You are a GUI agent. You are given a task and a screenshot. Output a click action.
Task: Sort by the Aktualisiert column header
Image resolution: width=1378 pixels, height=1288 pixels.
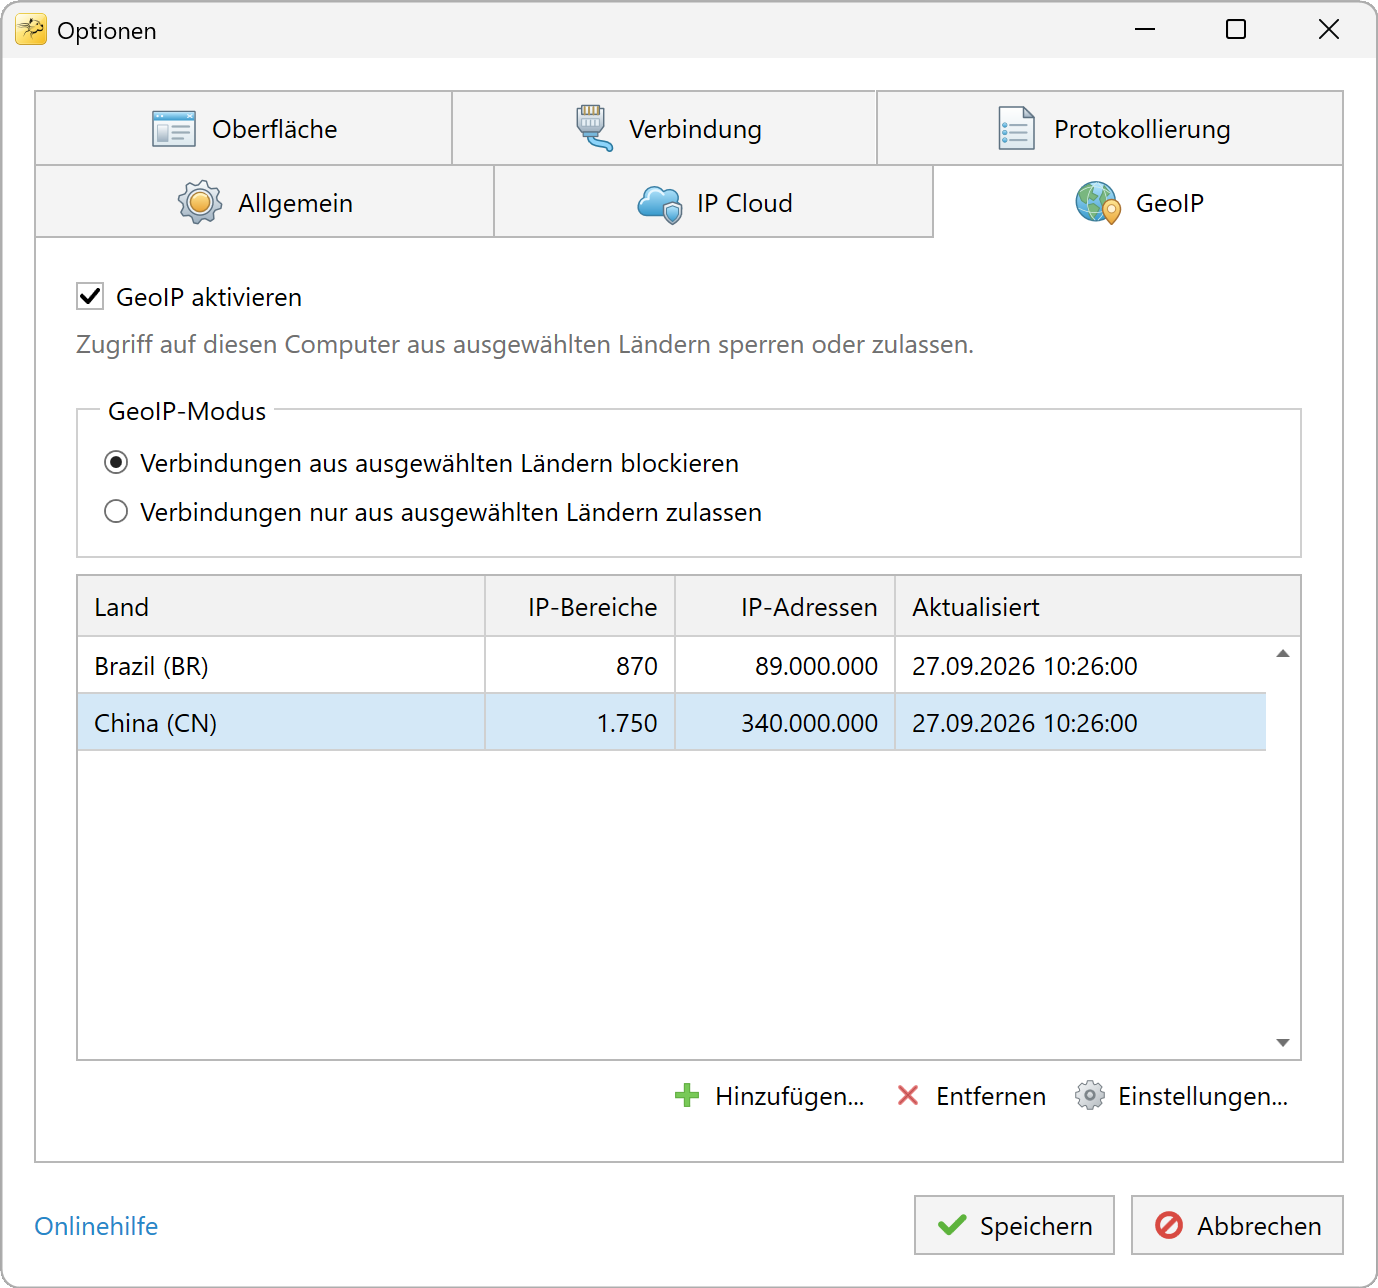[1098, 607]
